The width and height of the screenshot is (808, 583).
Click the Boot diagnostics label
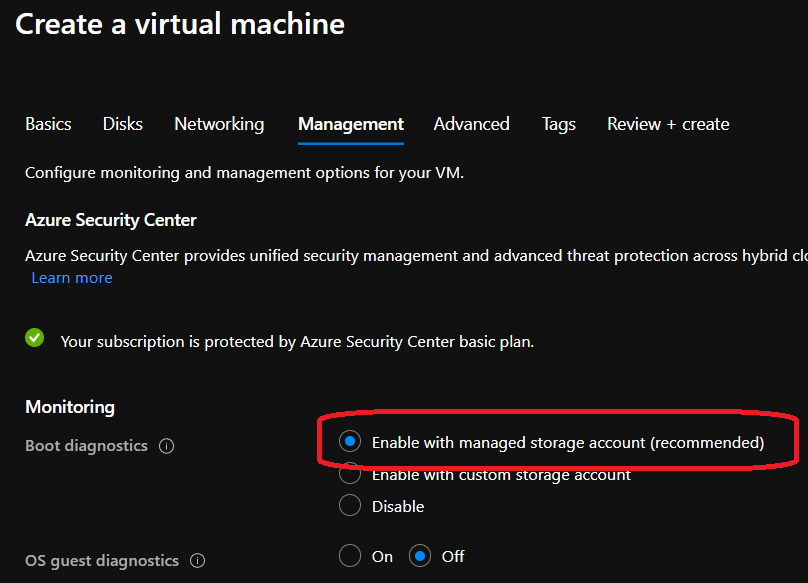(86, 446)
